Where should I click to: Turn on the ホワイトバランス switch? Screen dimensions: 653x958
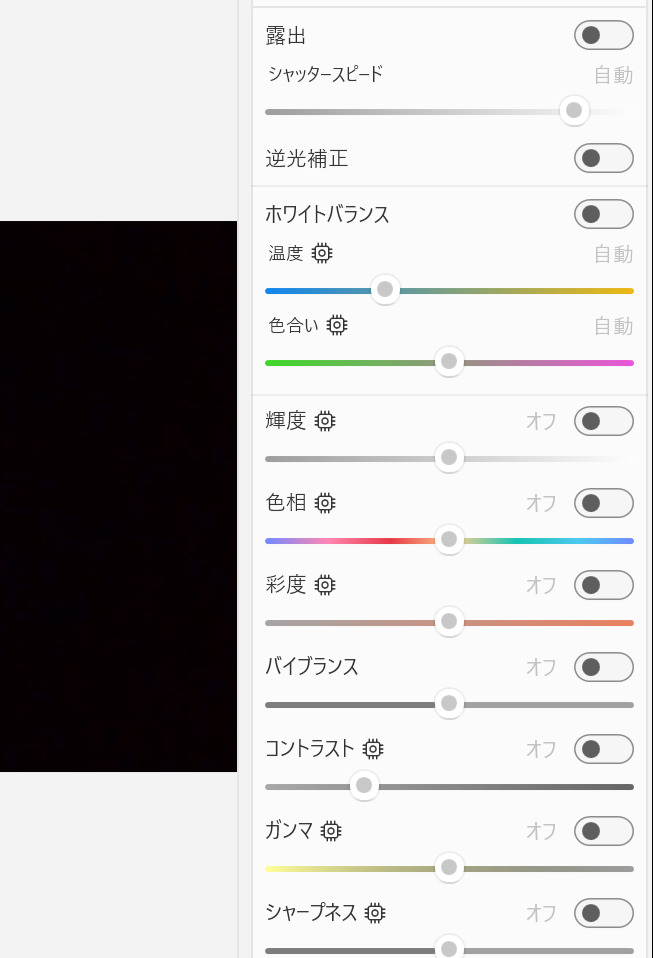tap(604, 214)
